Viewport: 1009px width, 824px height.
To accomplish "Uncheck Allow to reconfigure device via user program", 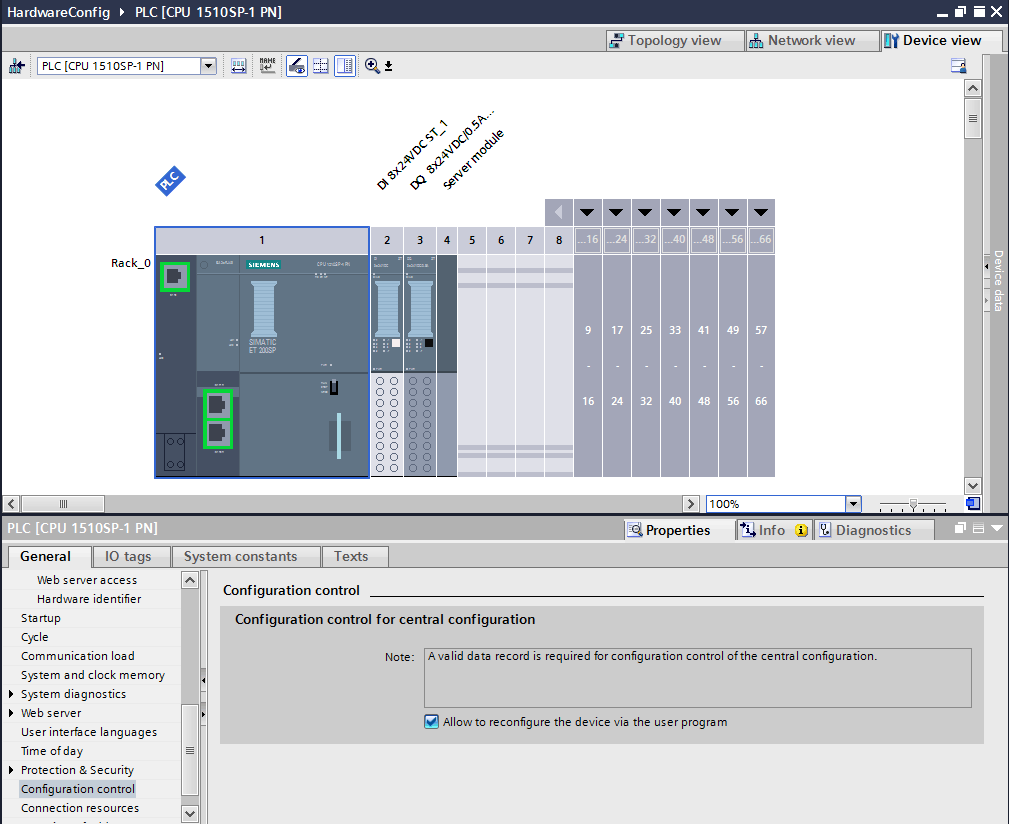I will tap(431, 722).
